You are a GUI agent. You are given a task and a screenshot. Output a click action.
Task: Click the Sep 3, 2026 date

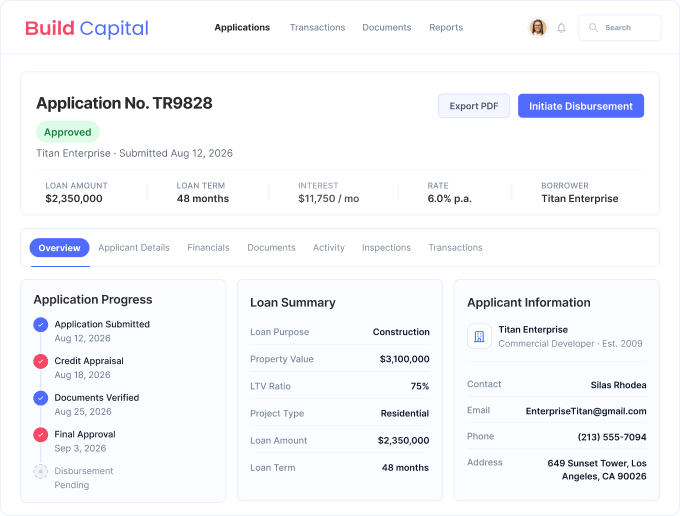[80, 448]
